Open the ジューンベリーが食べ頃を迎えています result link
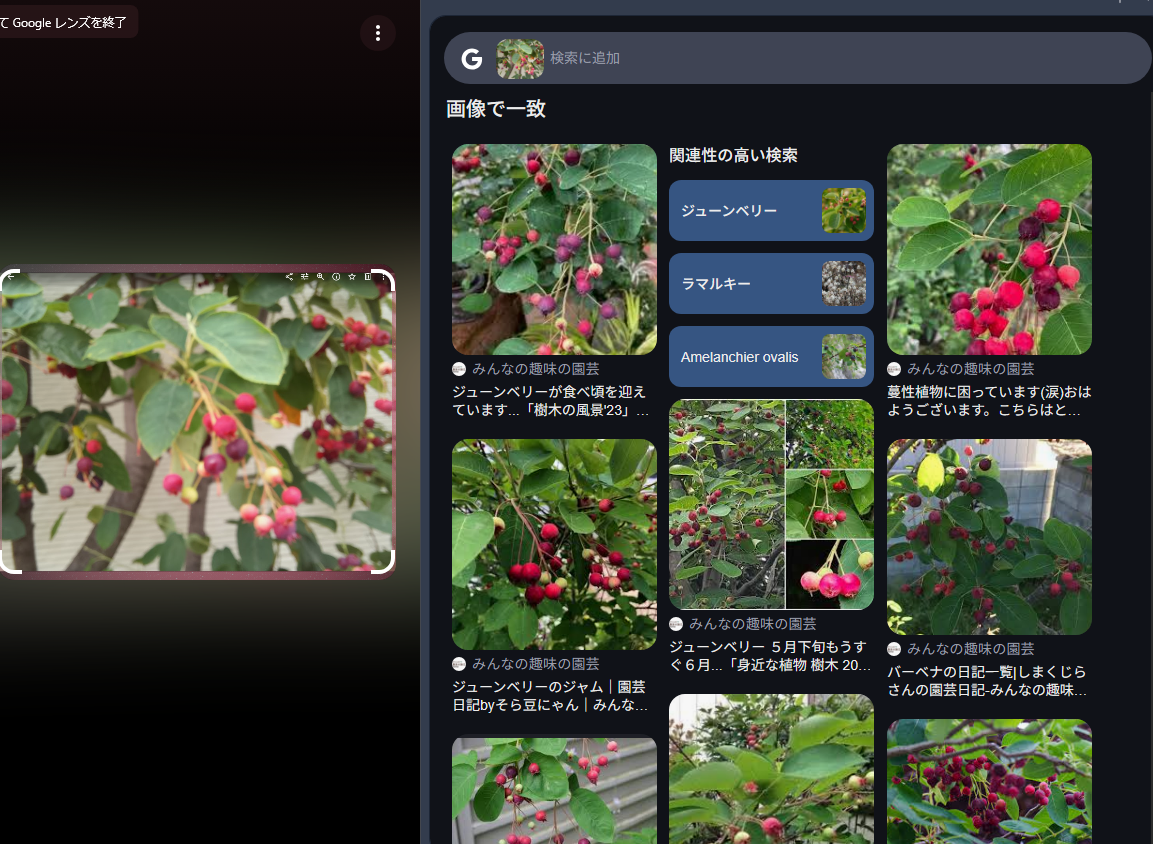 [551, 401]
